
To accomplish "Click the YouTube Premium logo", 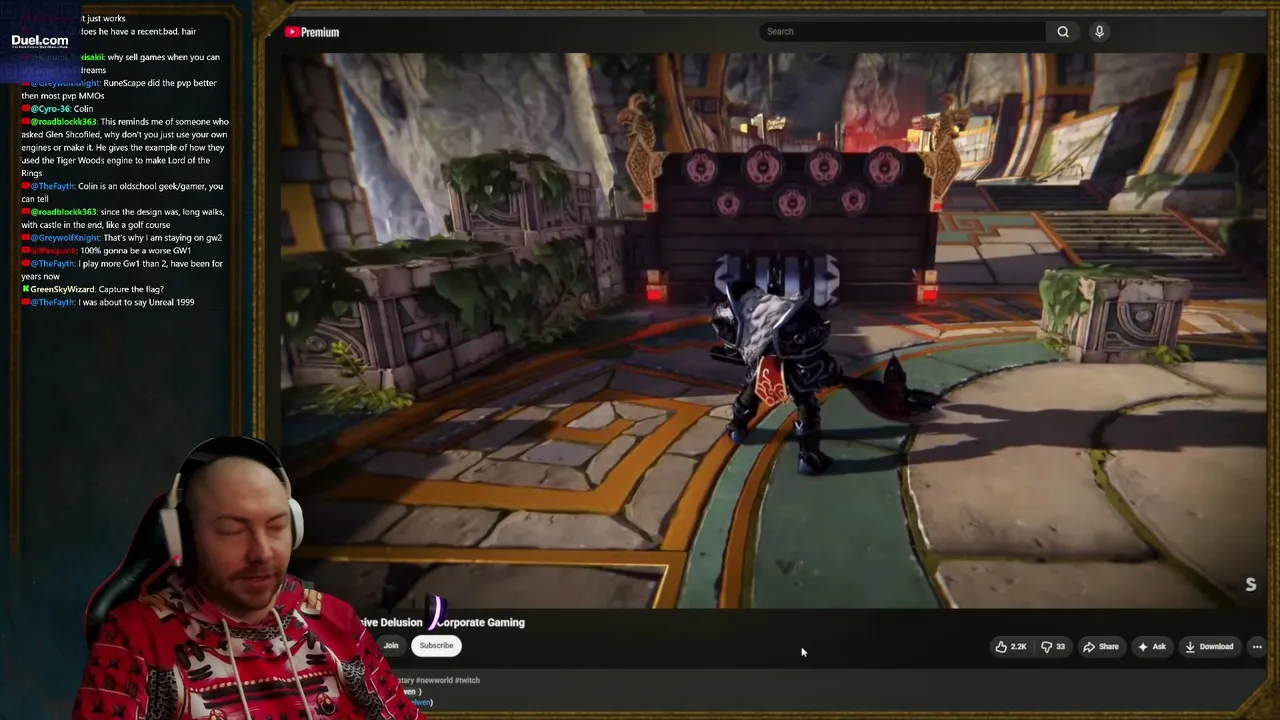I will point(312,32).
